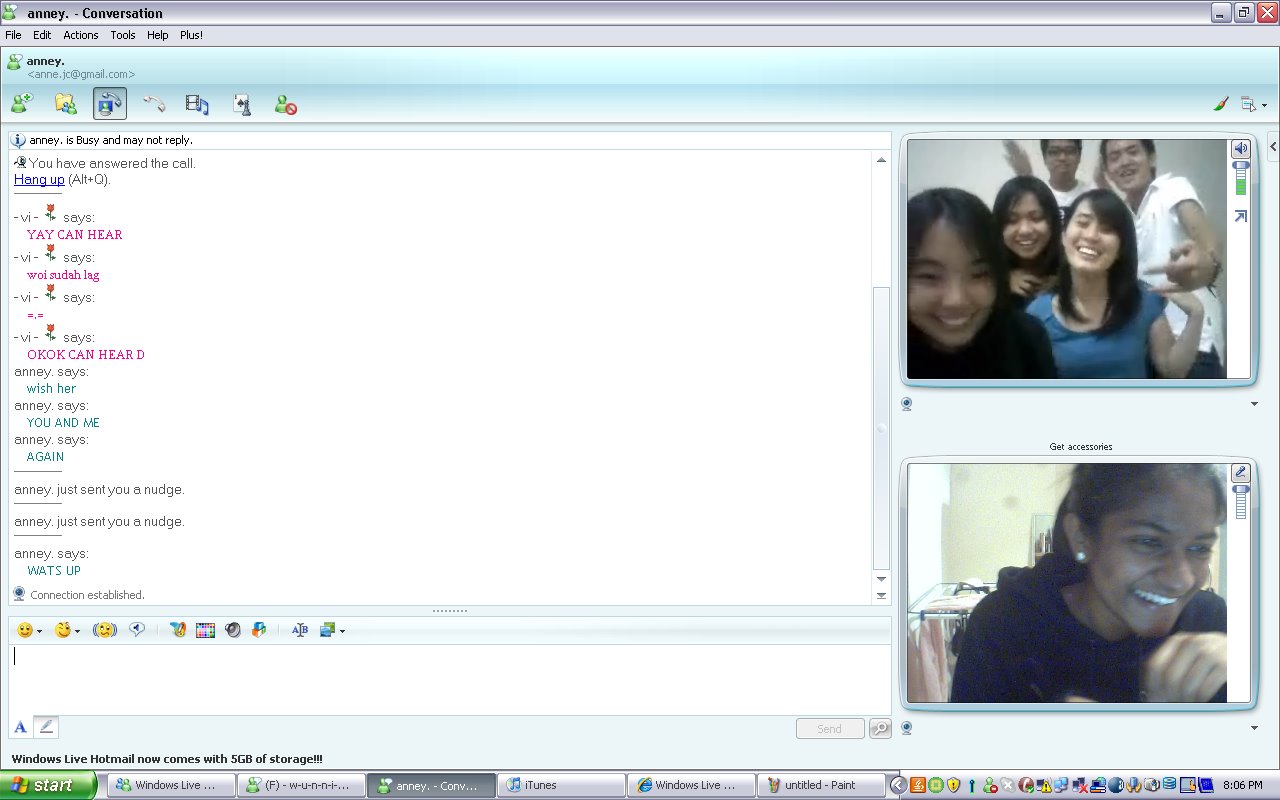This screenshot has height=800, width=1280.
Task: Expand dropdown arrow below your own webcam
Action: coord(1254,728)
